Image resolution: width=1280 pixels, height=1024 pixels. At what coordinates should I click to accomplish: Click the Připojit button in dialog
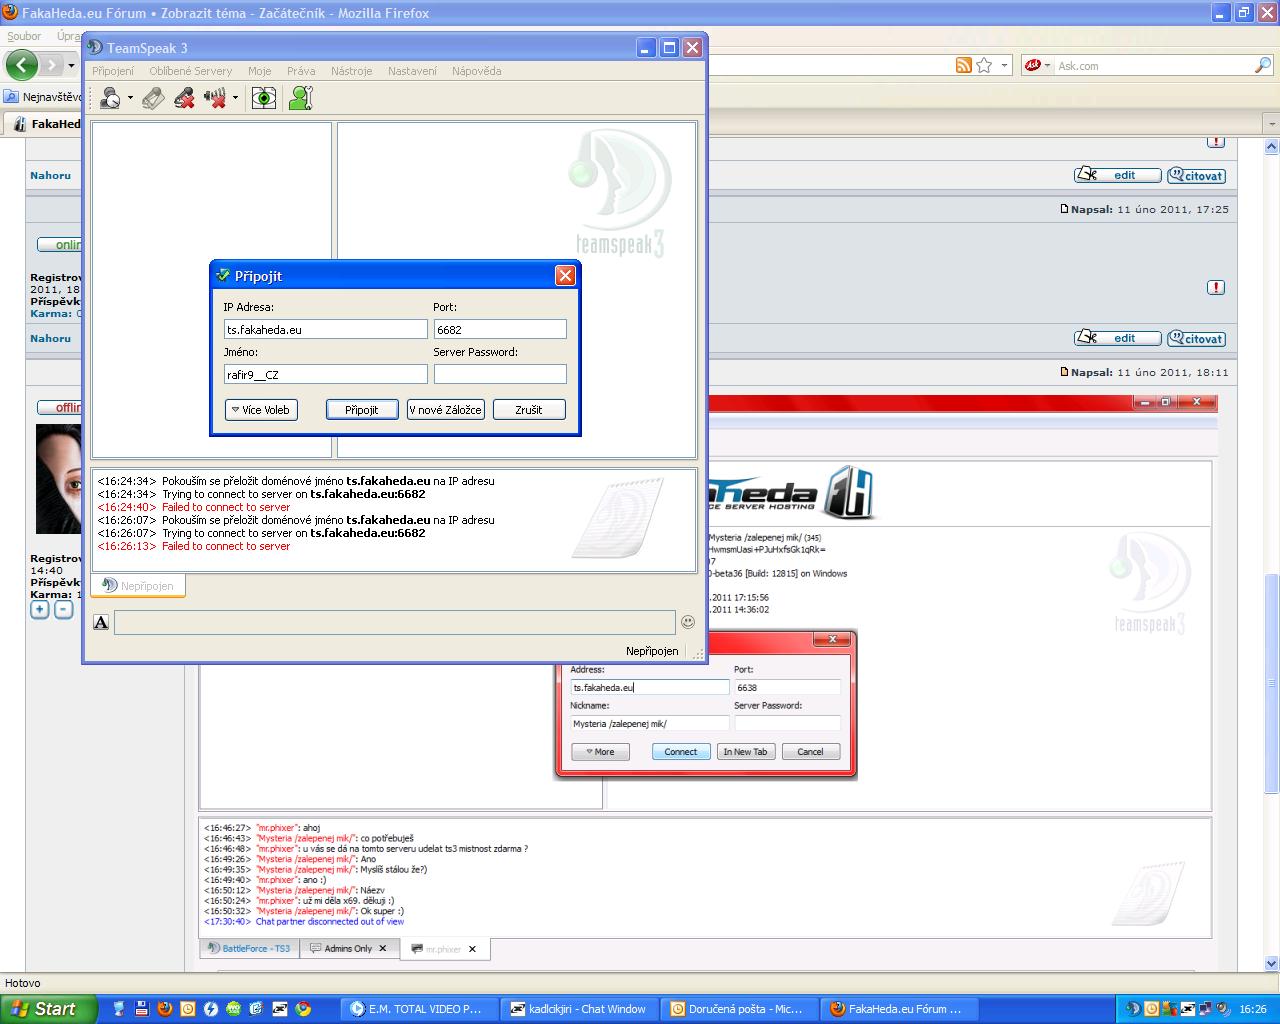coord(362,409)
